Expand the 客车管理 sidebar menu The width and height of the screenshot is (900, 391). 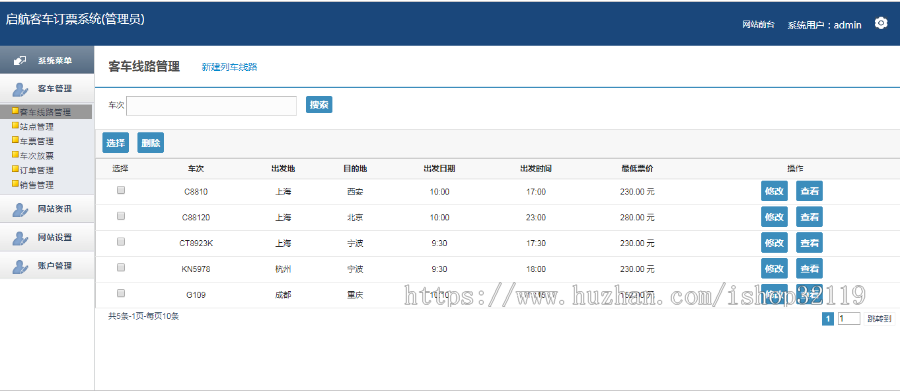coord(47,89)
